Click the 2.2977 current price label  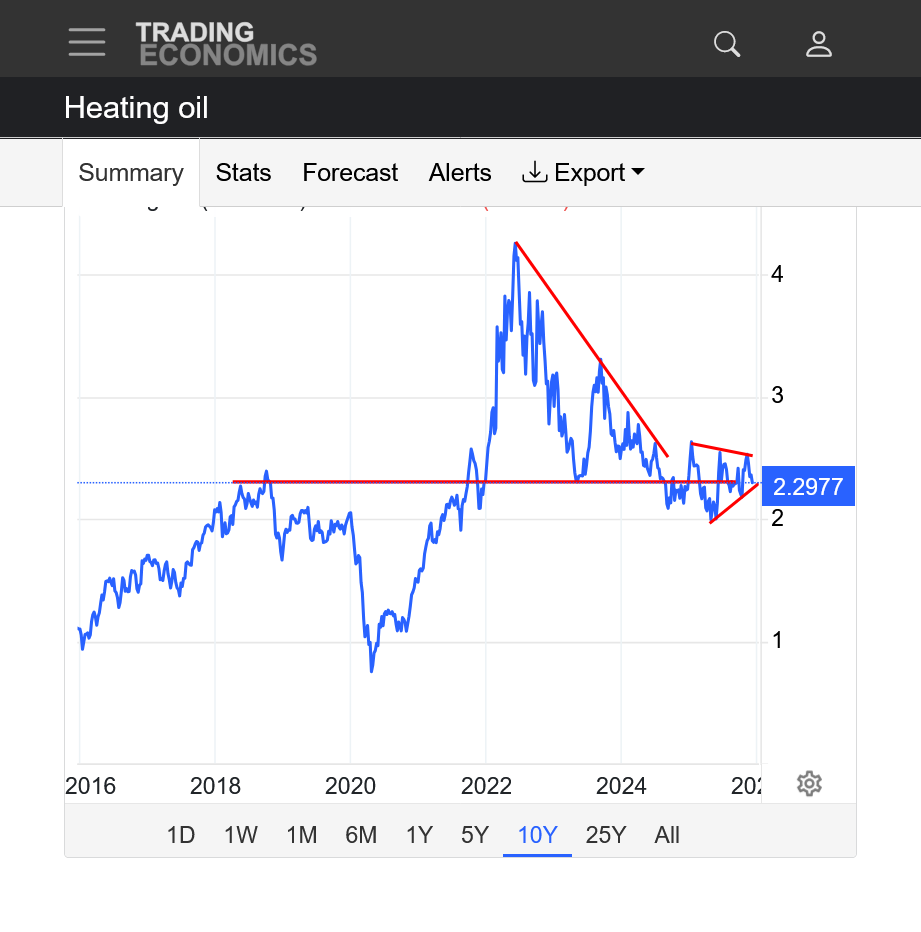808,488
